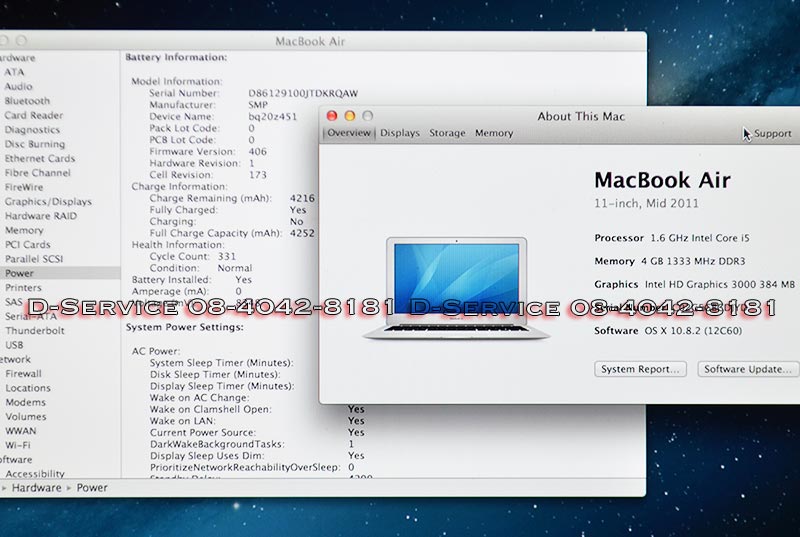Switch to the Memory tab
This screenshot has width=800, height=537.
click(x=494, y=133)
